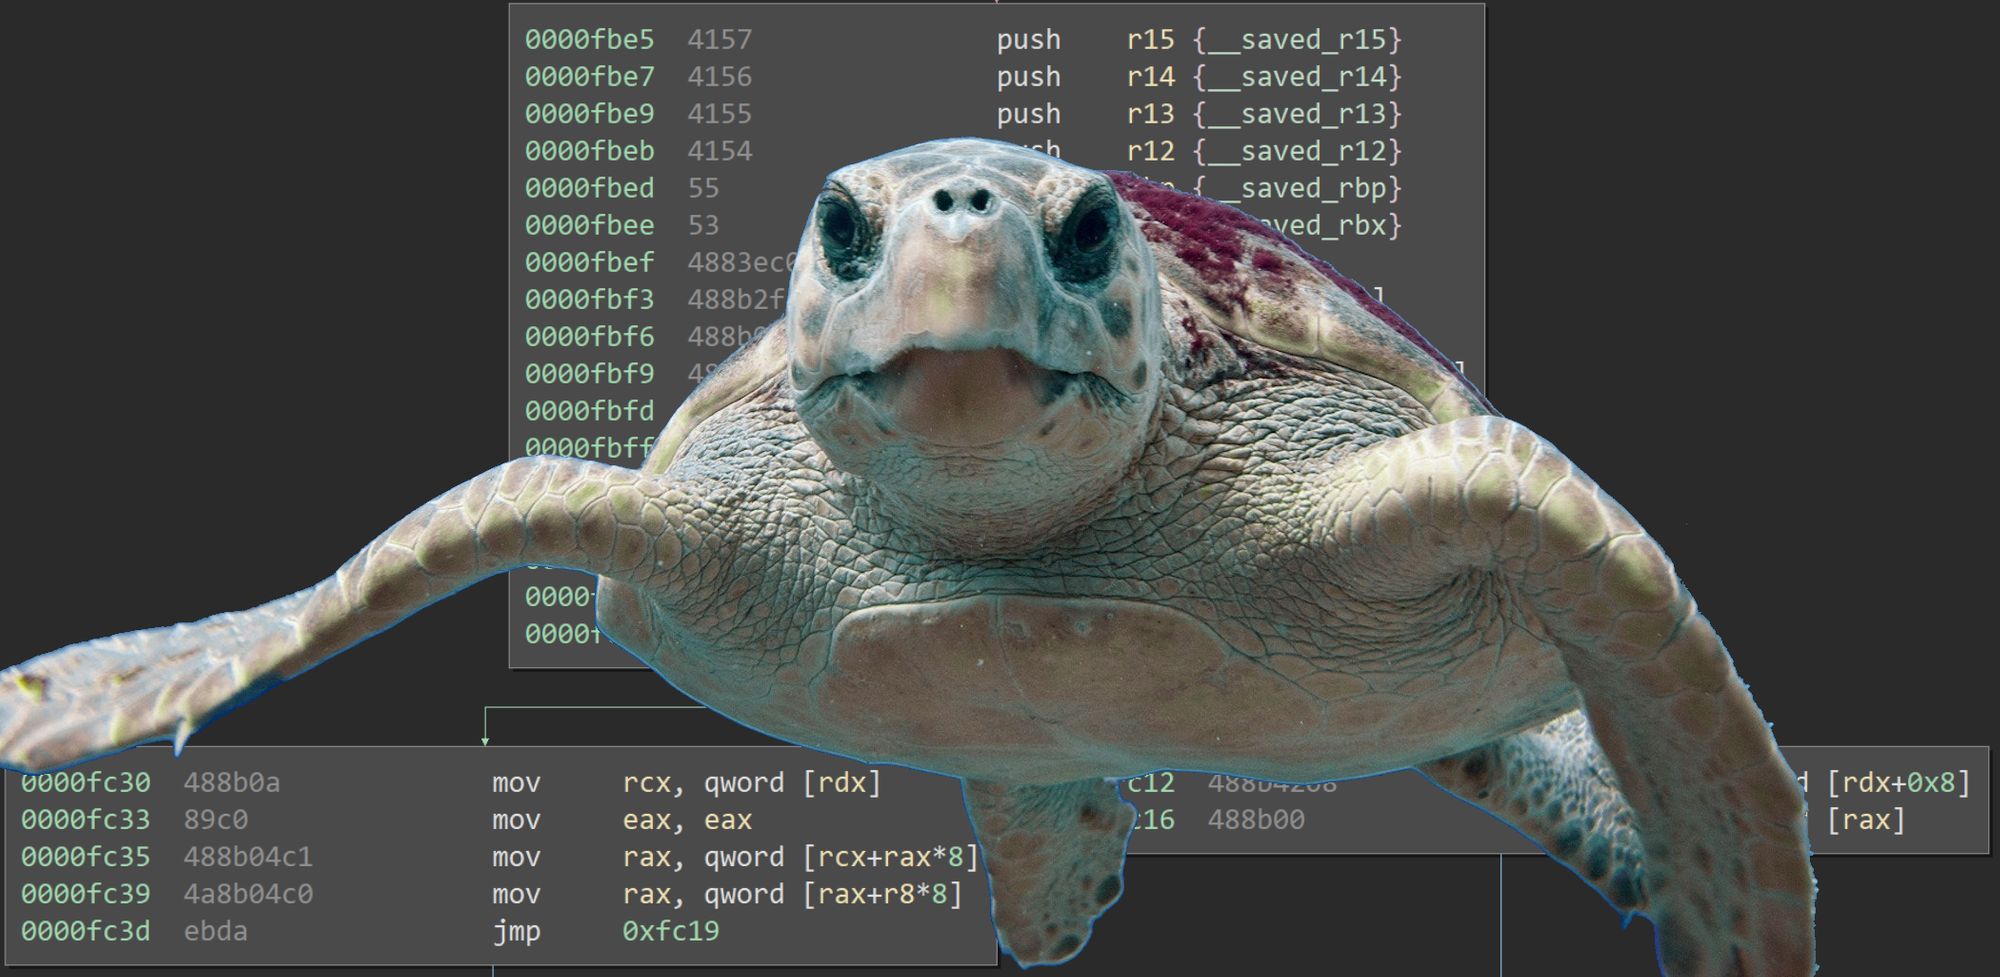Click the jmp mnemonic

tap(516, 932)
